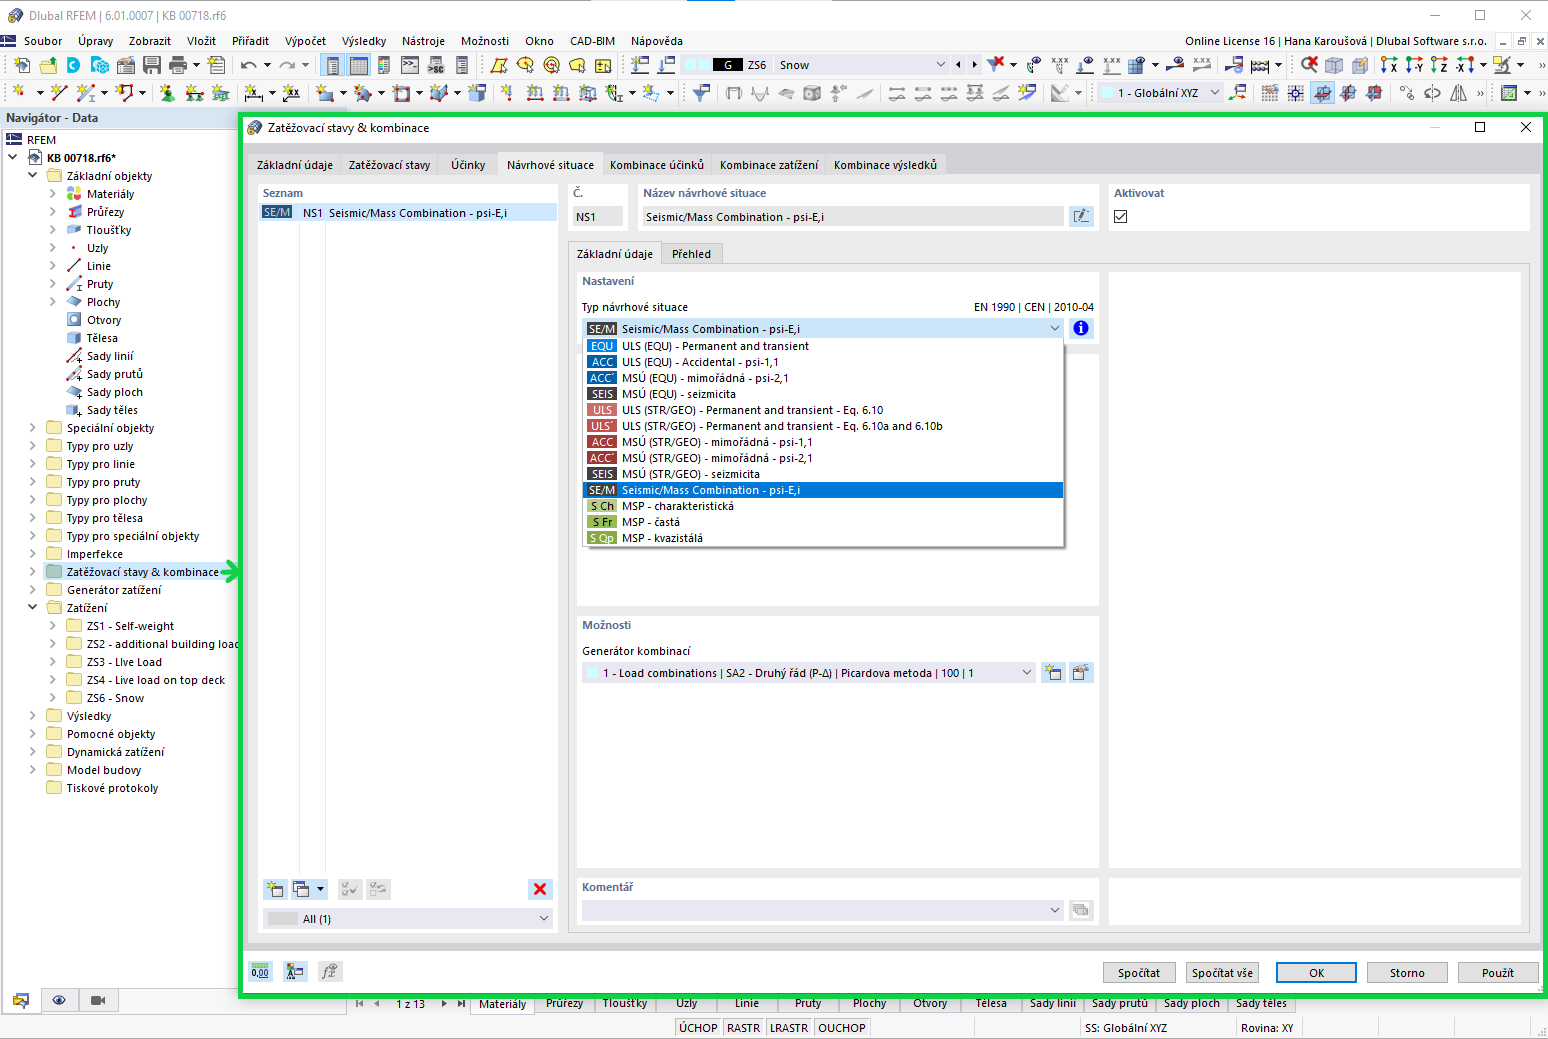Click the units and decimals icon in dialog footer
The height and width of the screenshot is (1039, 1548).
pos(260,971)
